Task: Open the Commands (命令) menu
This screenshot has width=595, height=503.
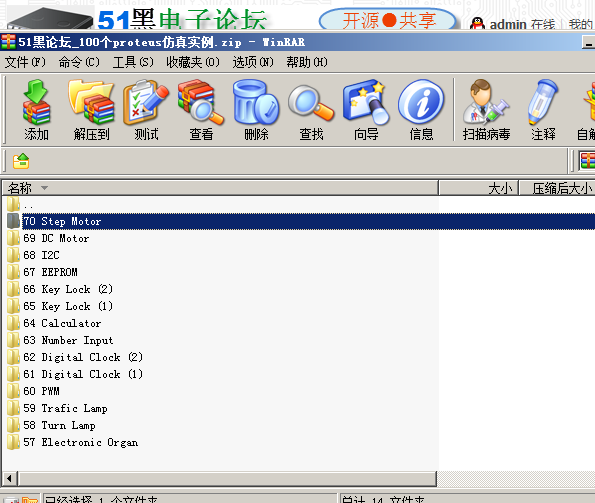Action: (x=79, y=62)
